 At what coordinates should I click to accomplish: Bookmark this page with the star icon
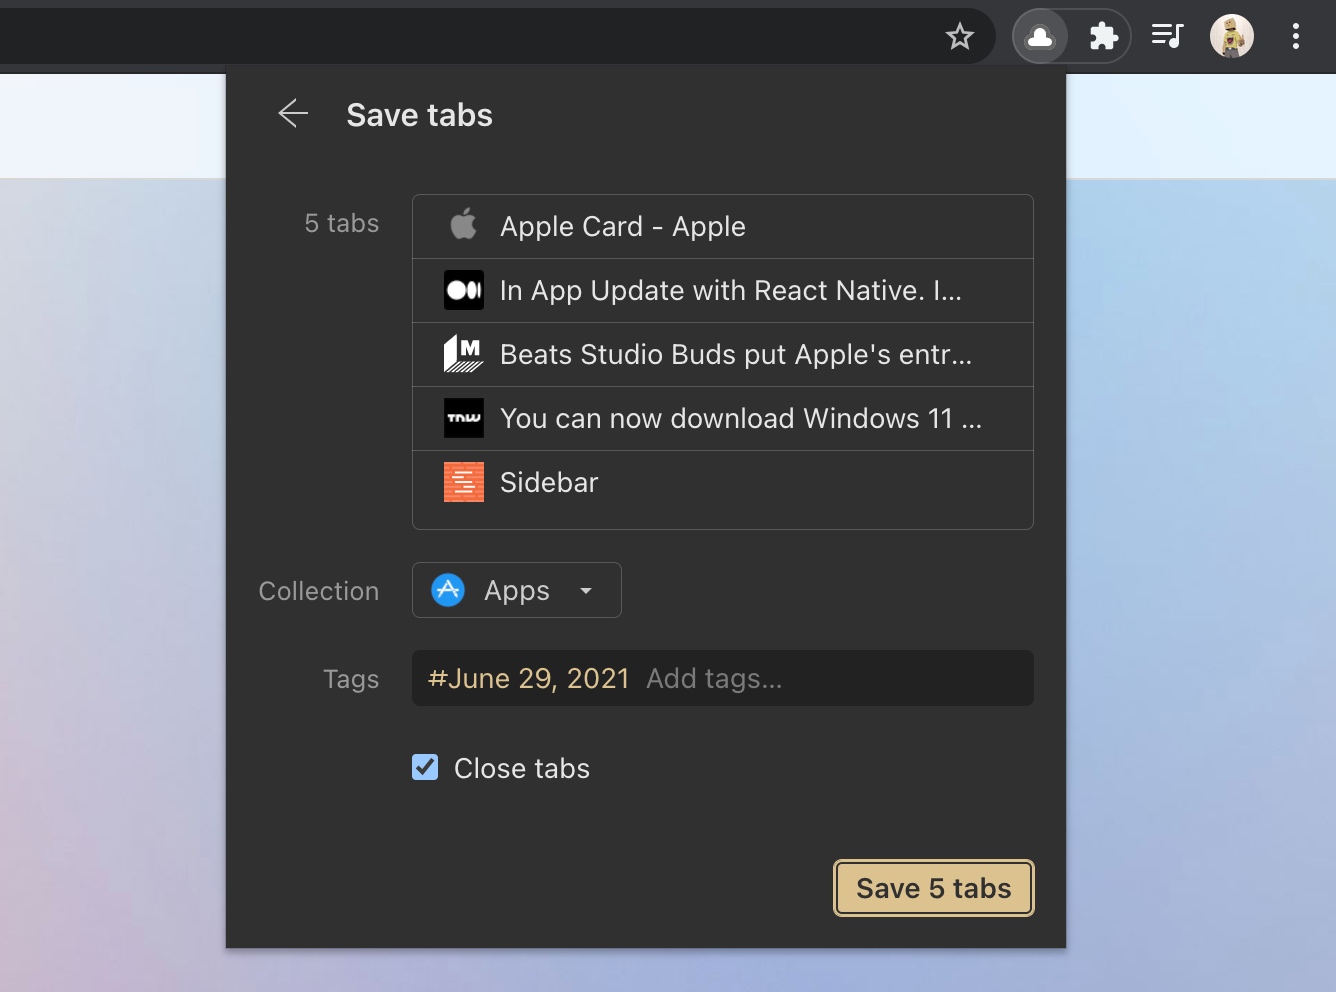959,37
